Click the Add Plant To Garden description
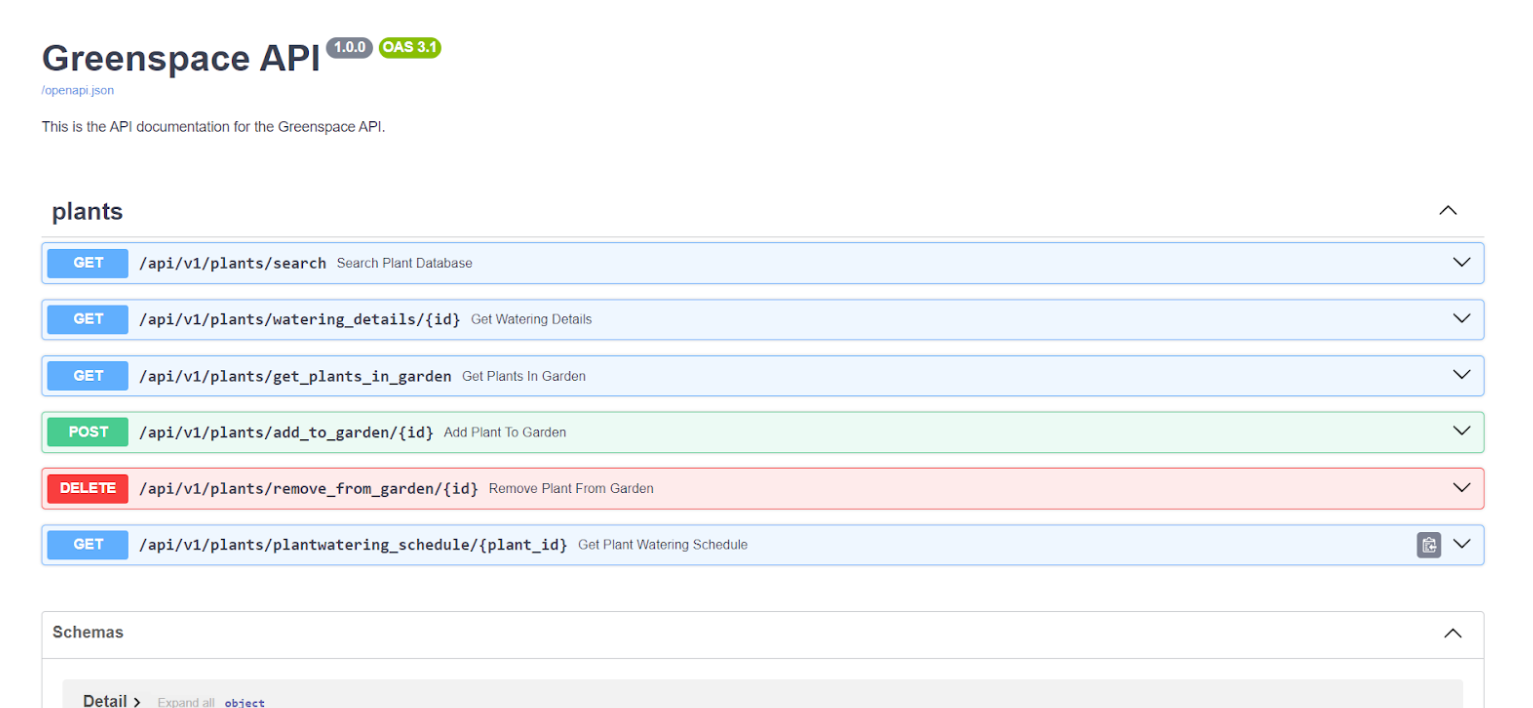The width and height of the screenshot is (1533, 708). tap(505, 432)
